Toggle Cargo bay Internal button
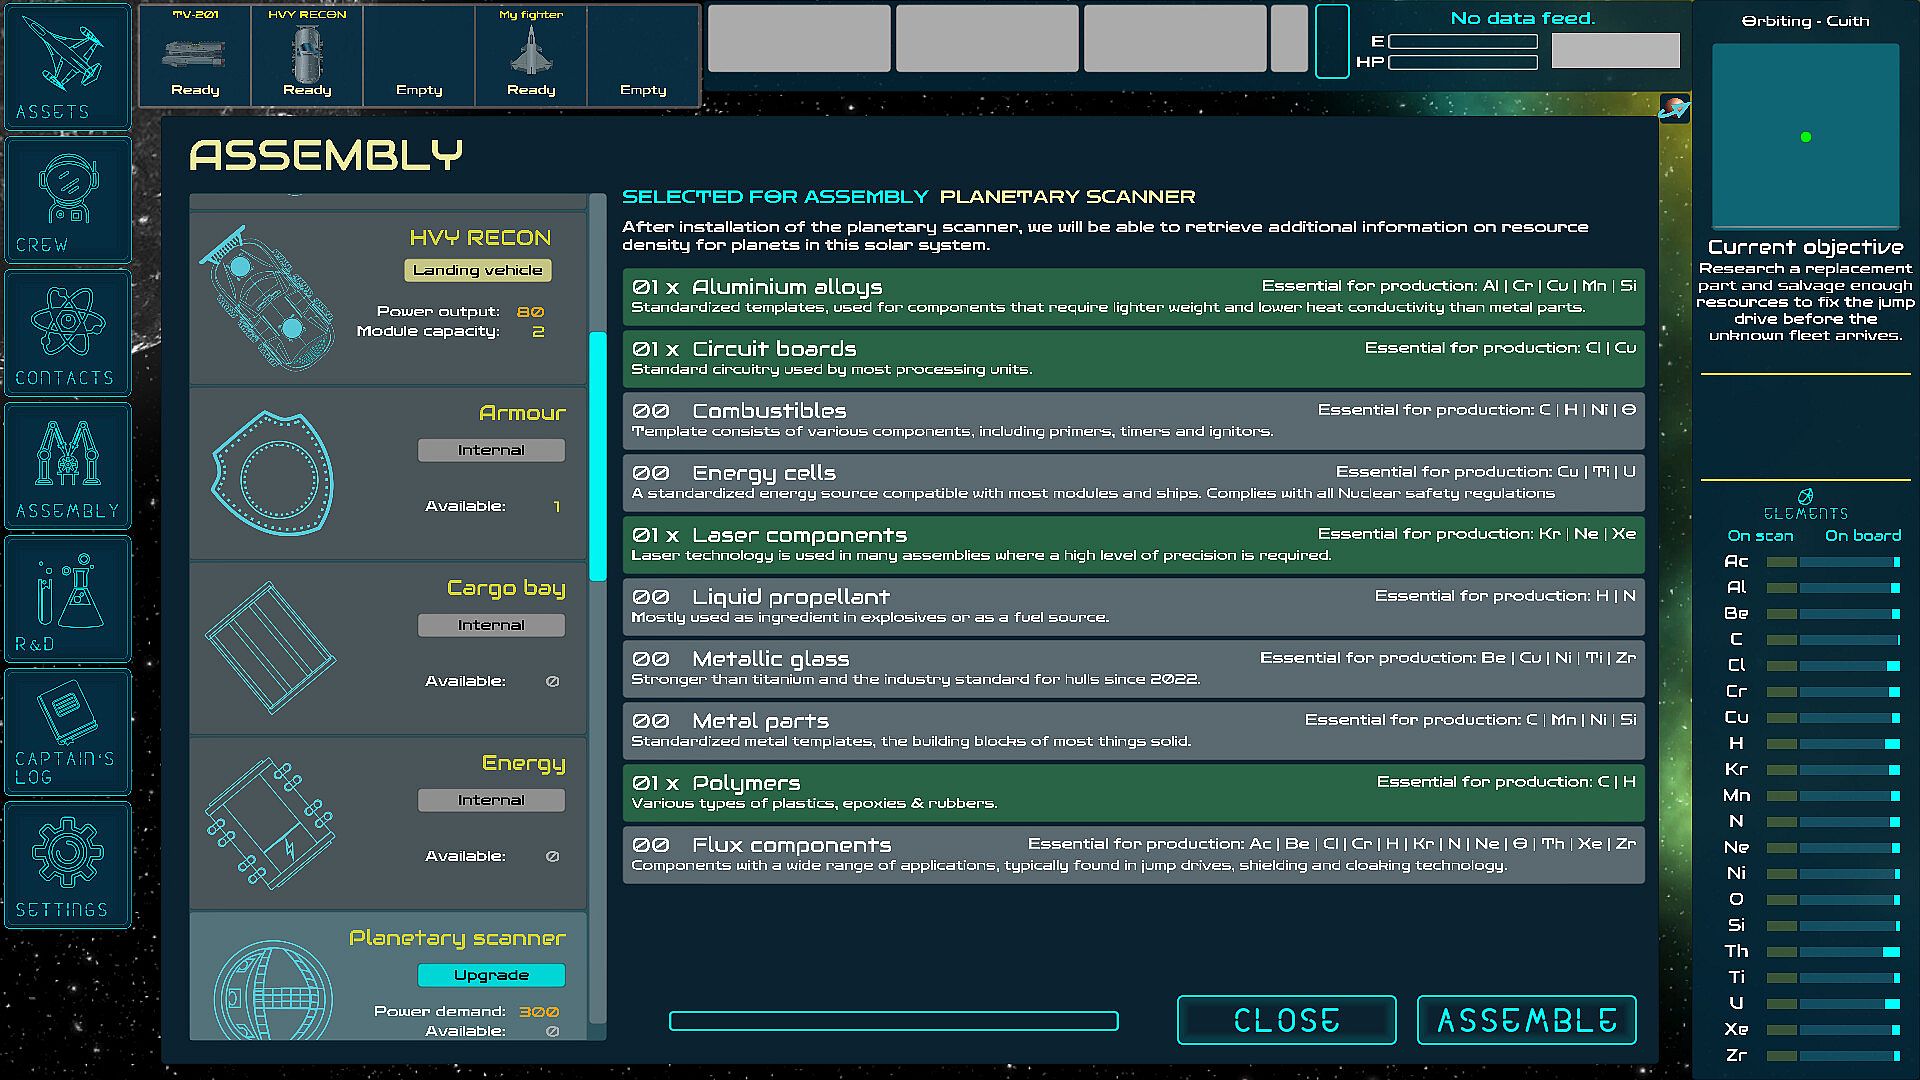 (491, 625)
